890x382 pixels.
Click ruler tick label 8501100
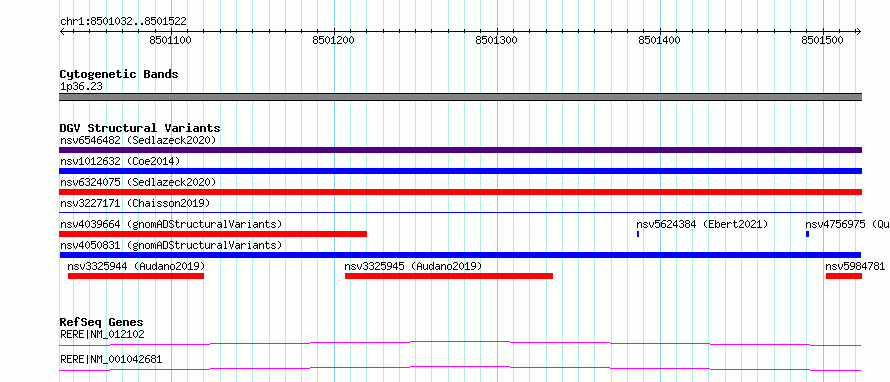point(170,40)
